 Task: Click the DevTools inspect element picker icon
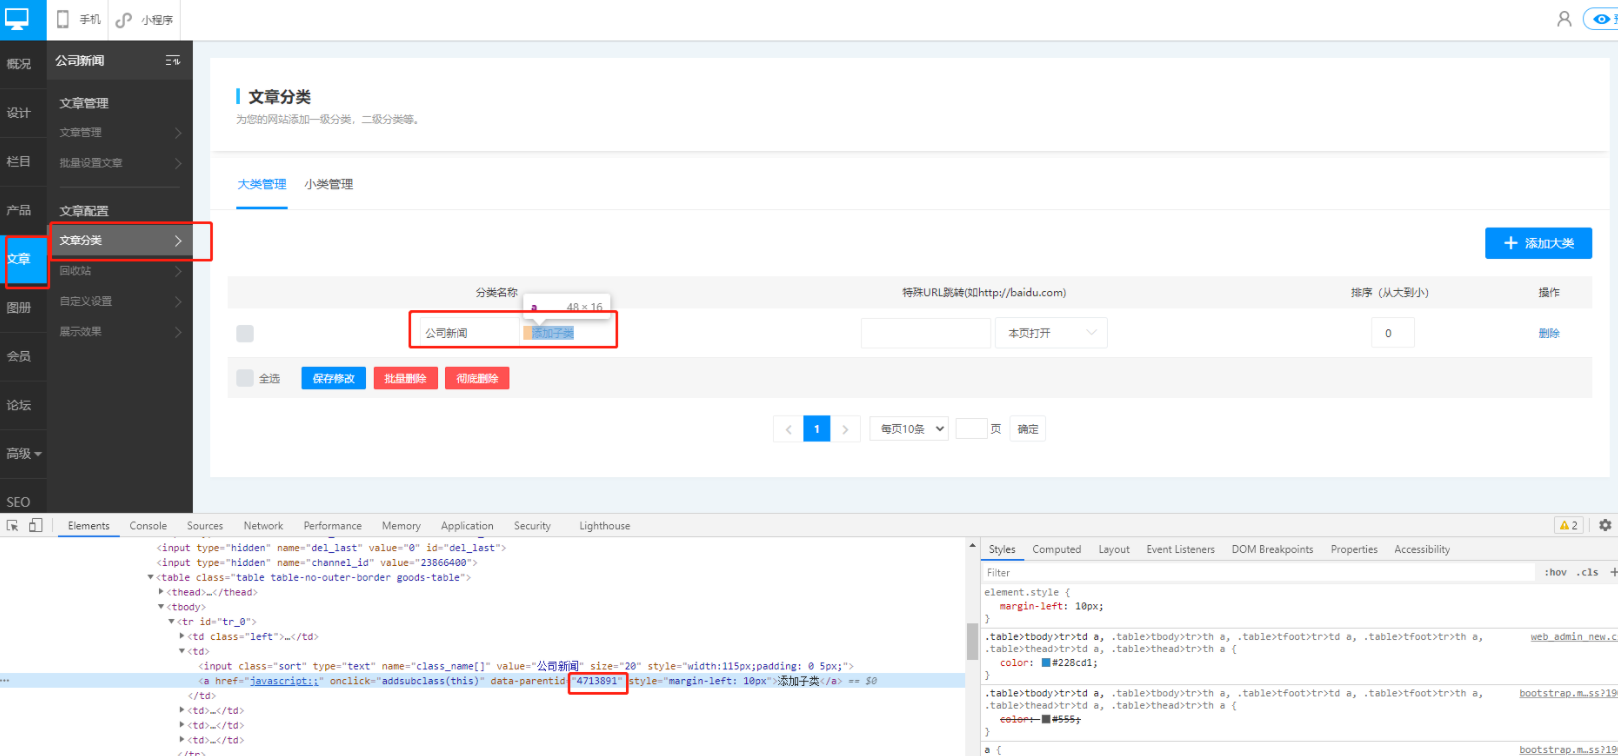13,525
